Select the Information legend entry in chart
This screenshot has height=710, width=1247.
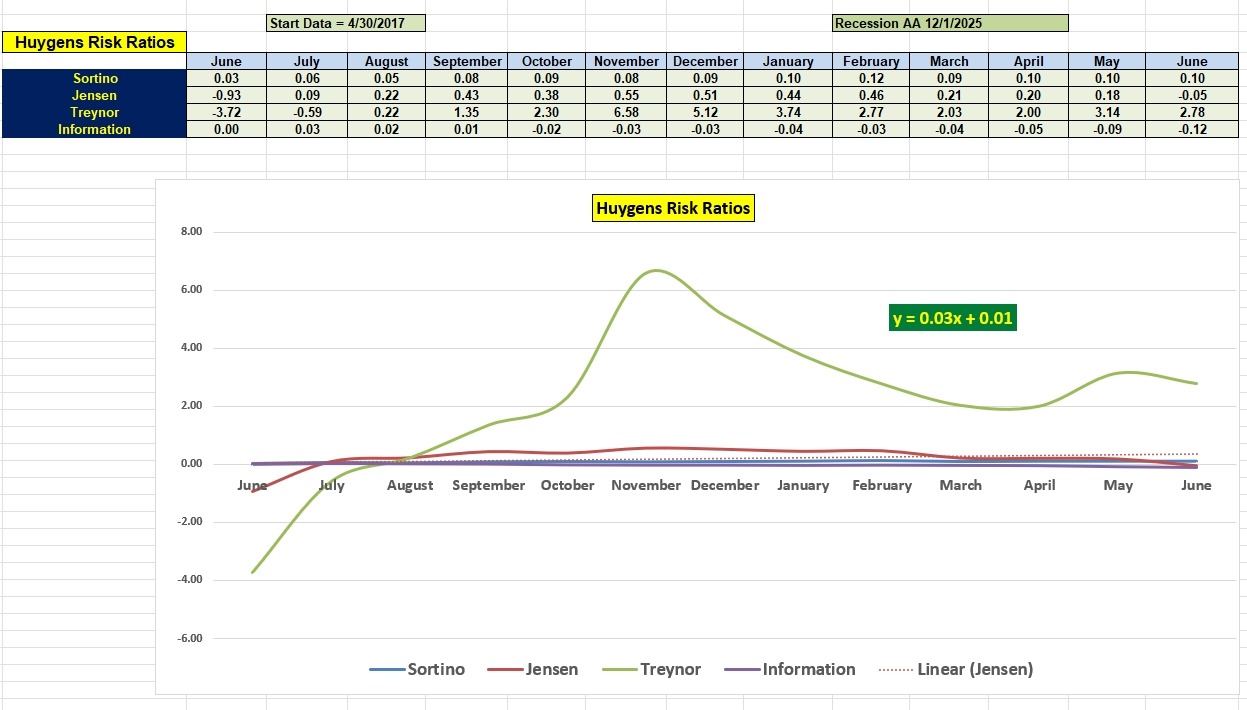pos(789,669)
